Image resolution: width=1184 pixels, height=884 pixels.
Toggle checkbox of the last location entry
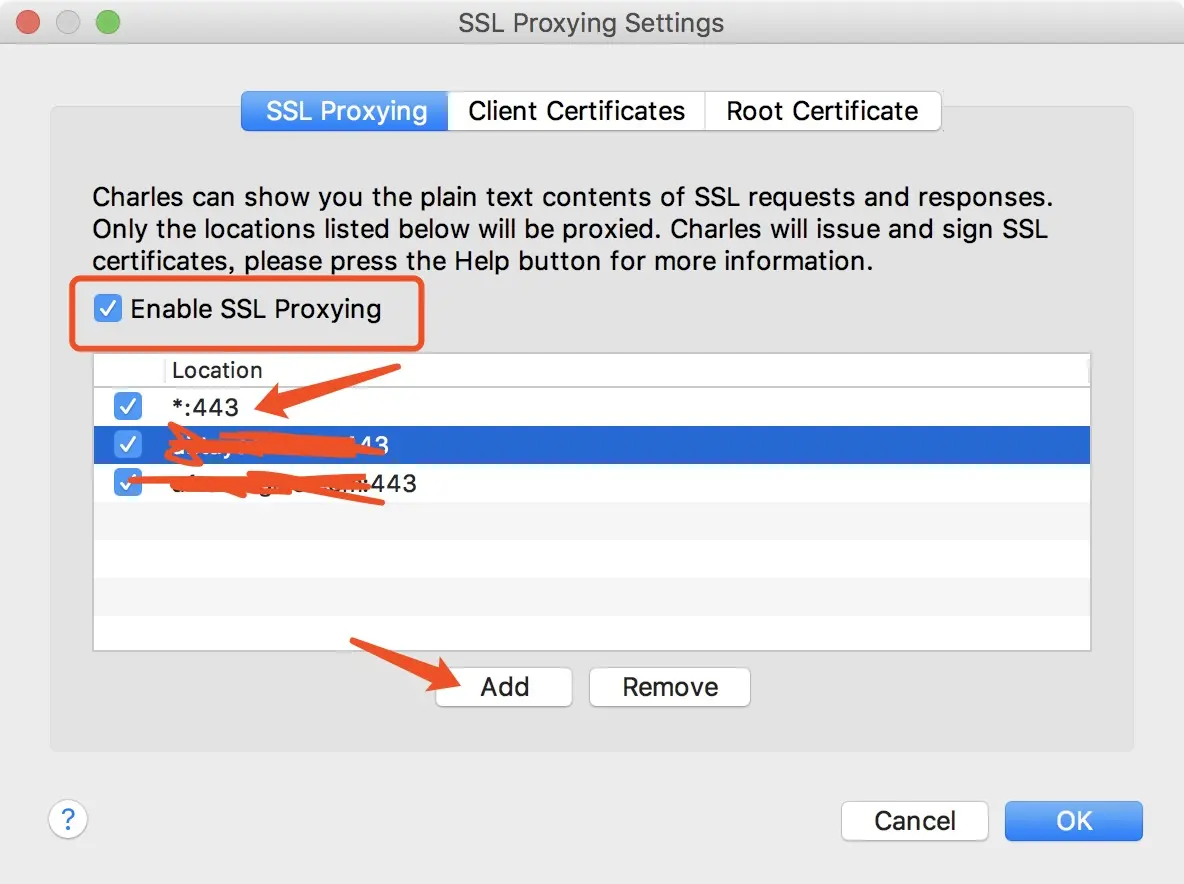(x=127, y=483)
